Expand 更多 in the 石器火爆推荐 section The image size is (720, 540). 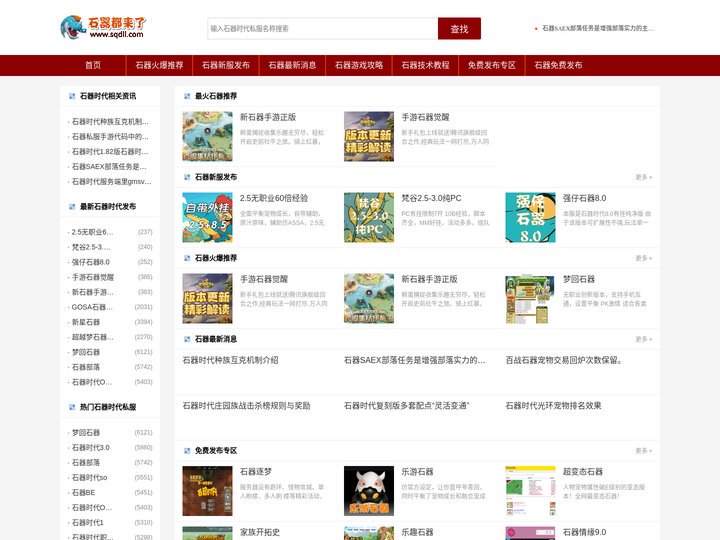click(x=643, y=258)
